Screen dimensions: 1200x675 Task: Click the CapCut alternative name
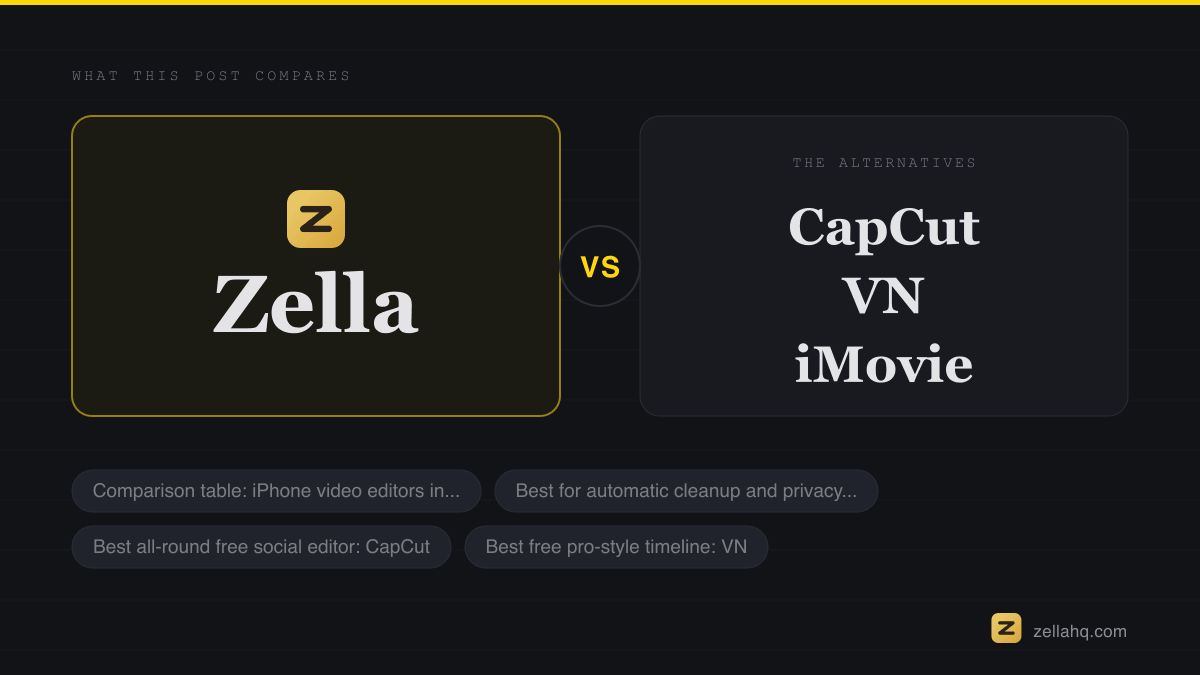pyautogui.click(x=884, y=228)
